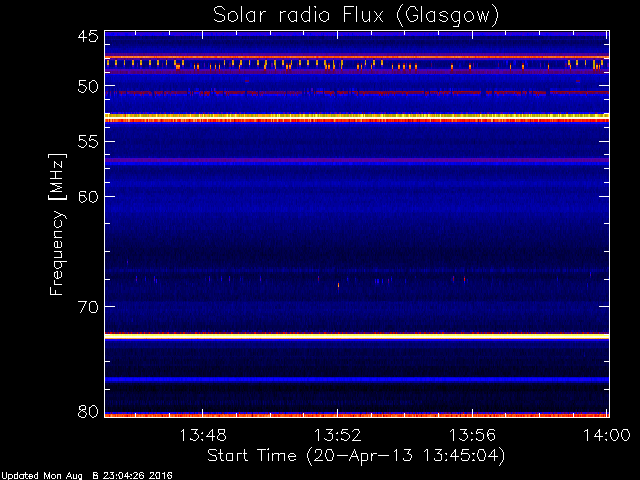Click the "Start Time (20-Apr-13 13:45:04)" label
The image size is (640, 480).
point(356,456)
